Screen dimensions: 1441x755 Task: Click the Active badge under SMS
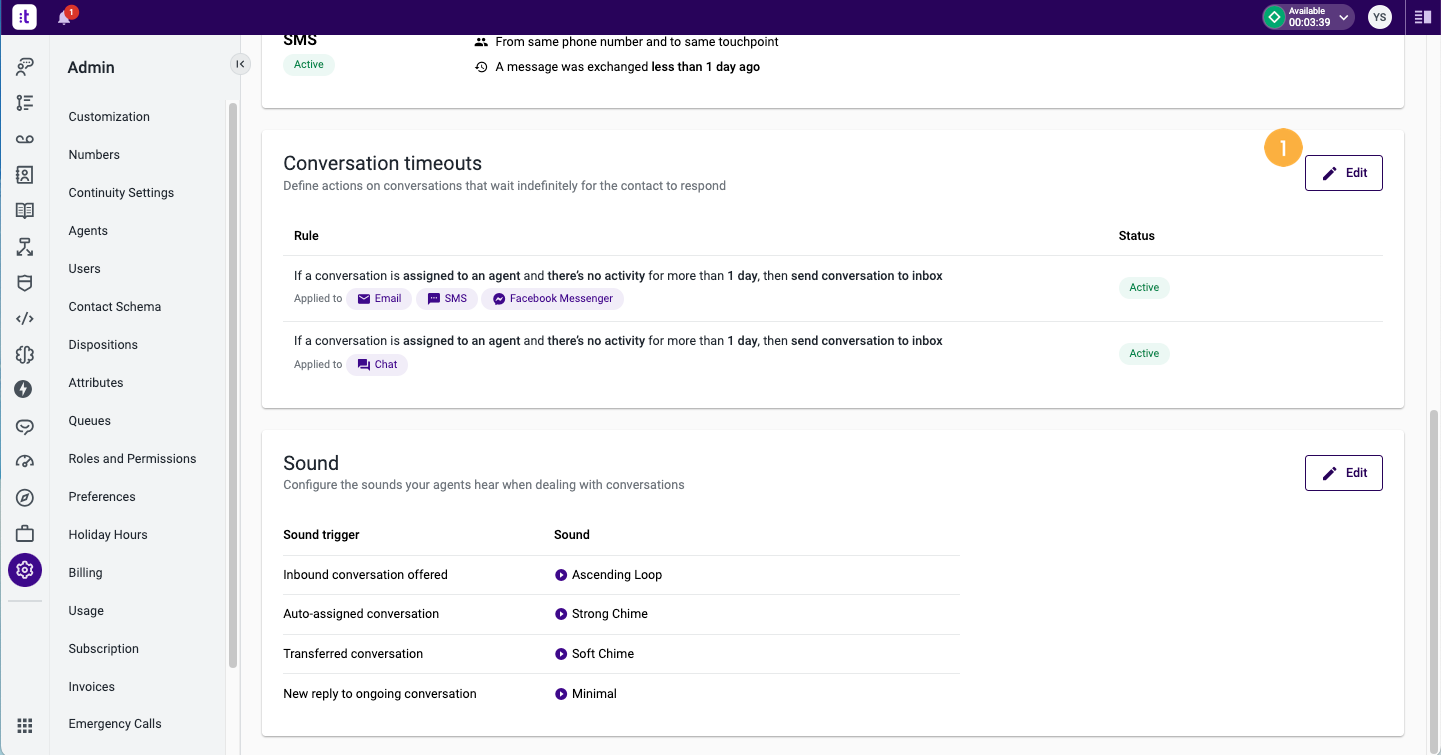coord(309,65)
